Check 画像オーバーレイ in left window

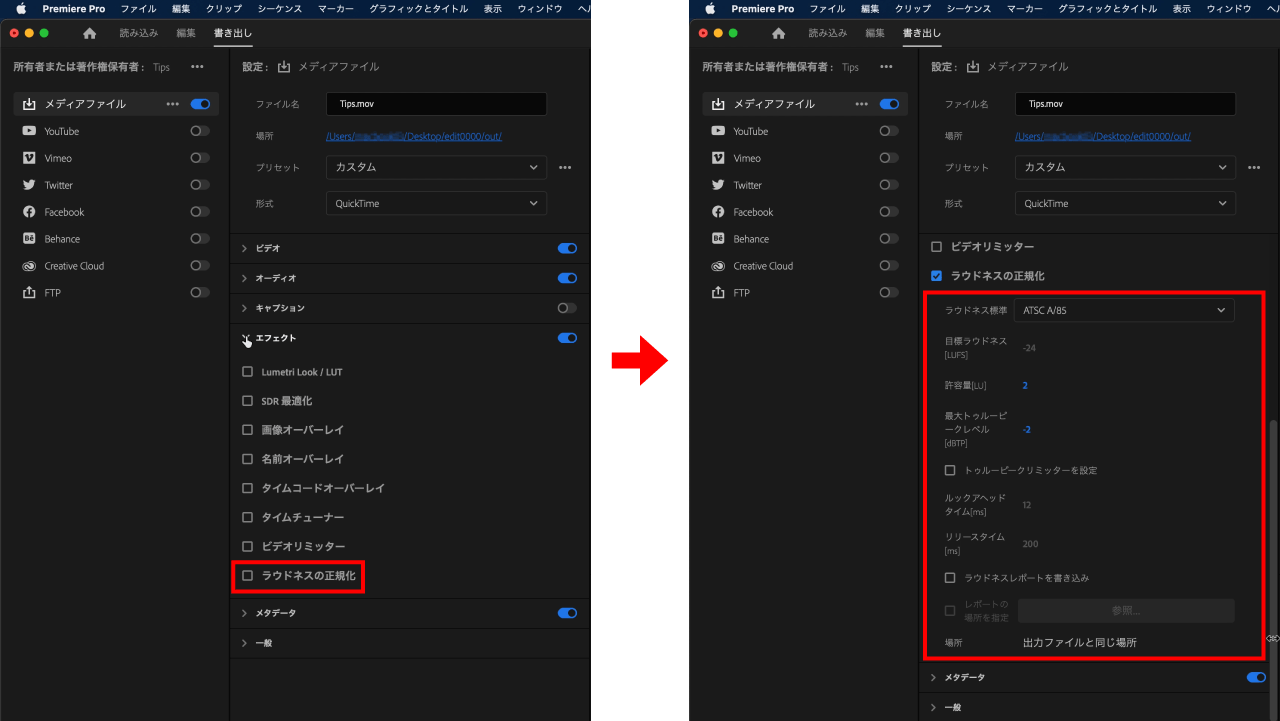point(248,430)
